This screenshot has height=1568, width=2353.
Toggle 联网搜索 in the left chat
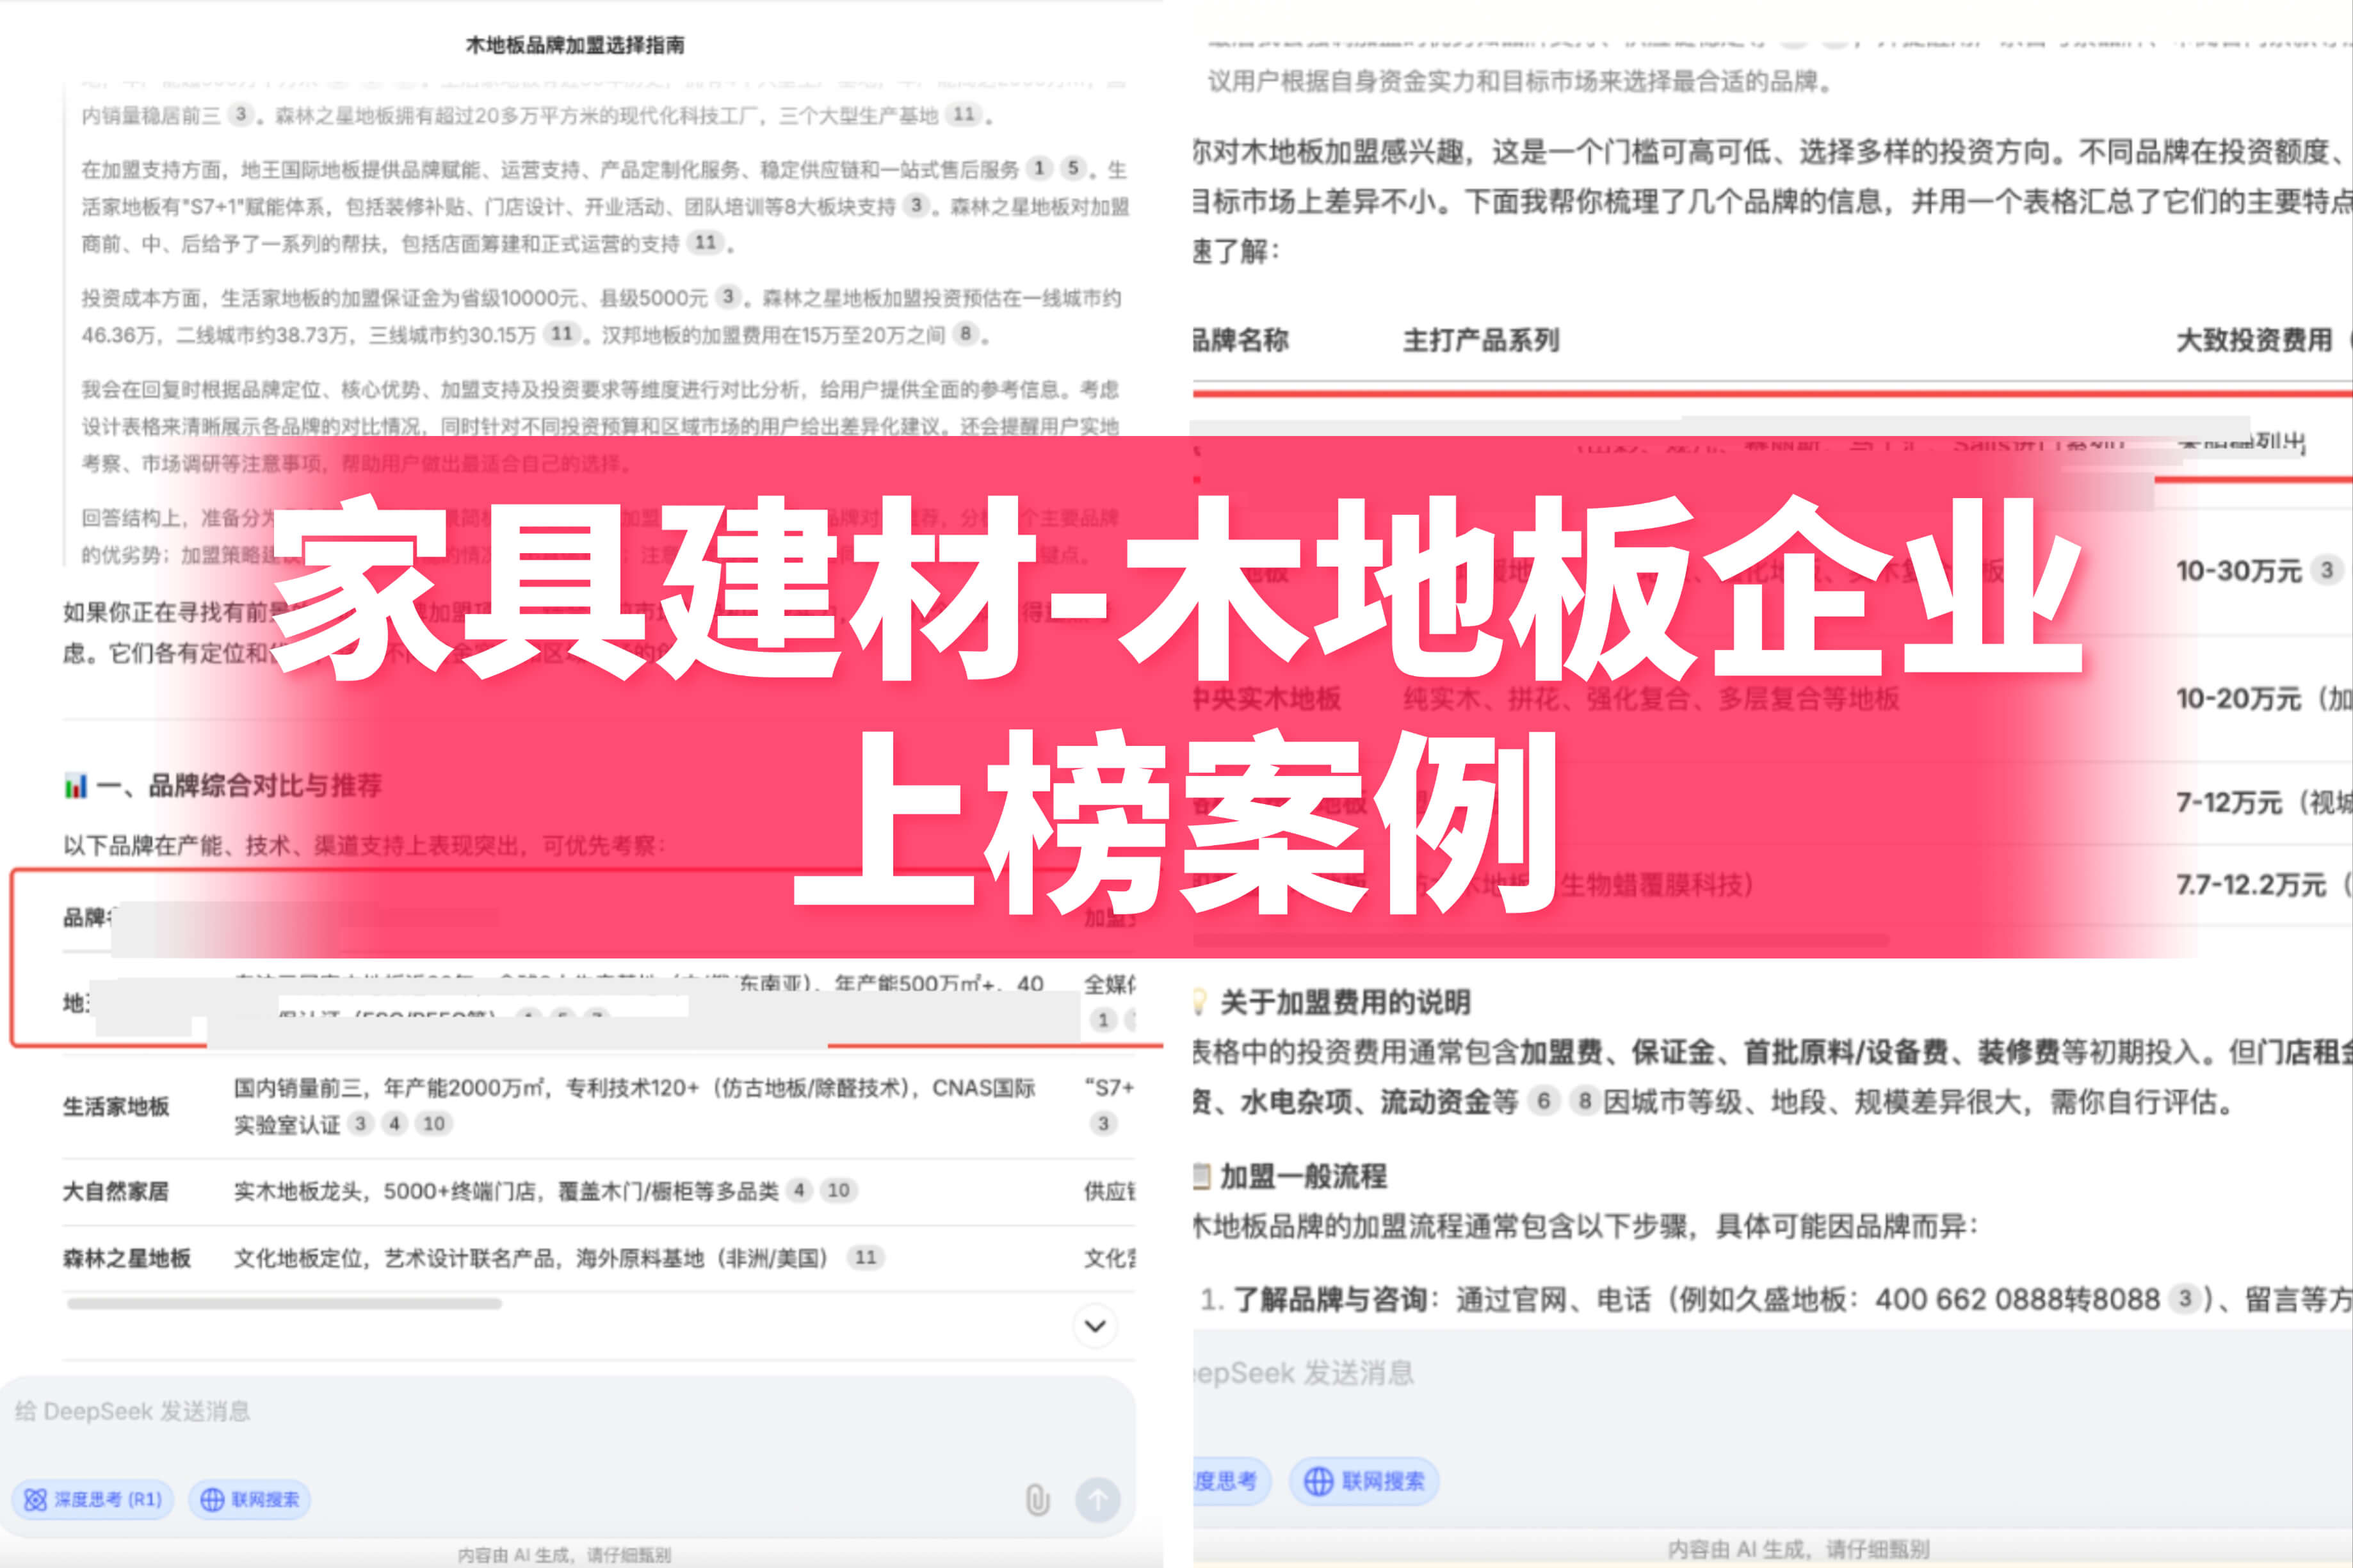coord(250,1499)
